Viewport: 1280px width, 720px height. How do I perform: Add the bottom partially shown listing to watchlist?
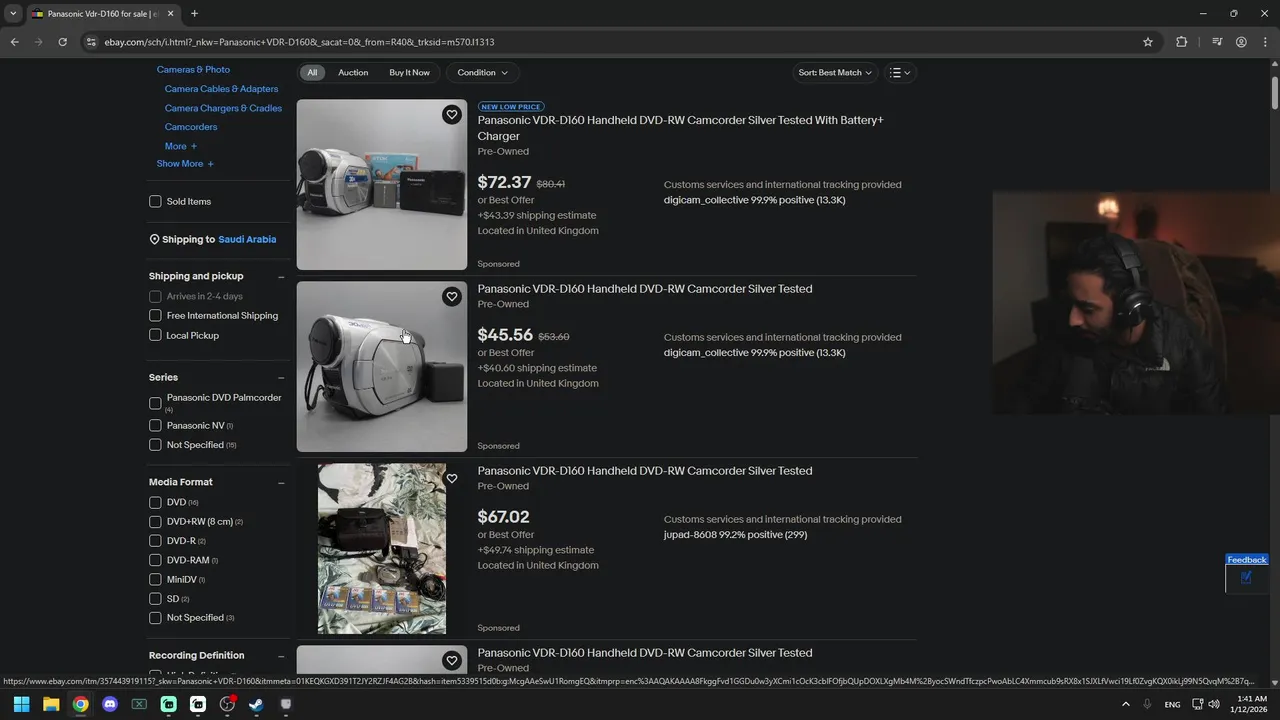[451, 661]
